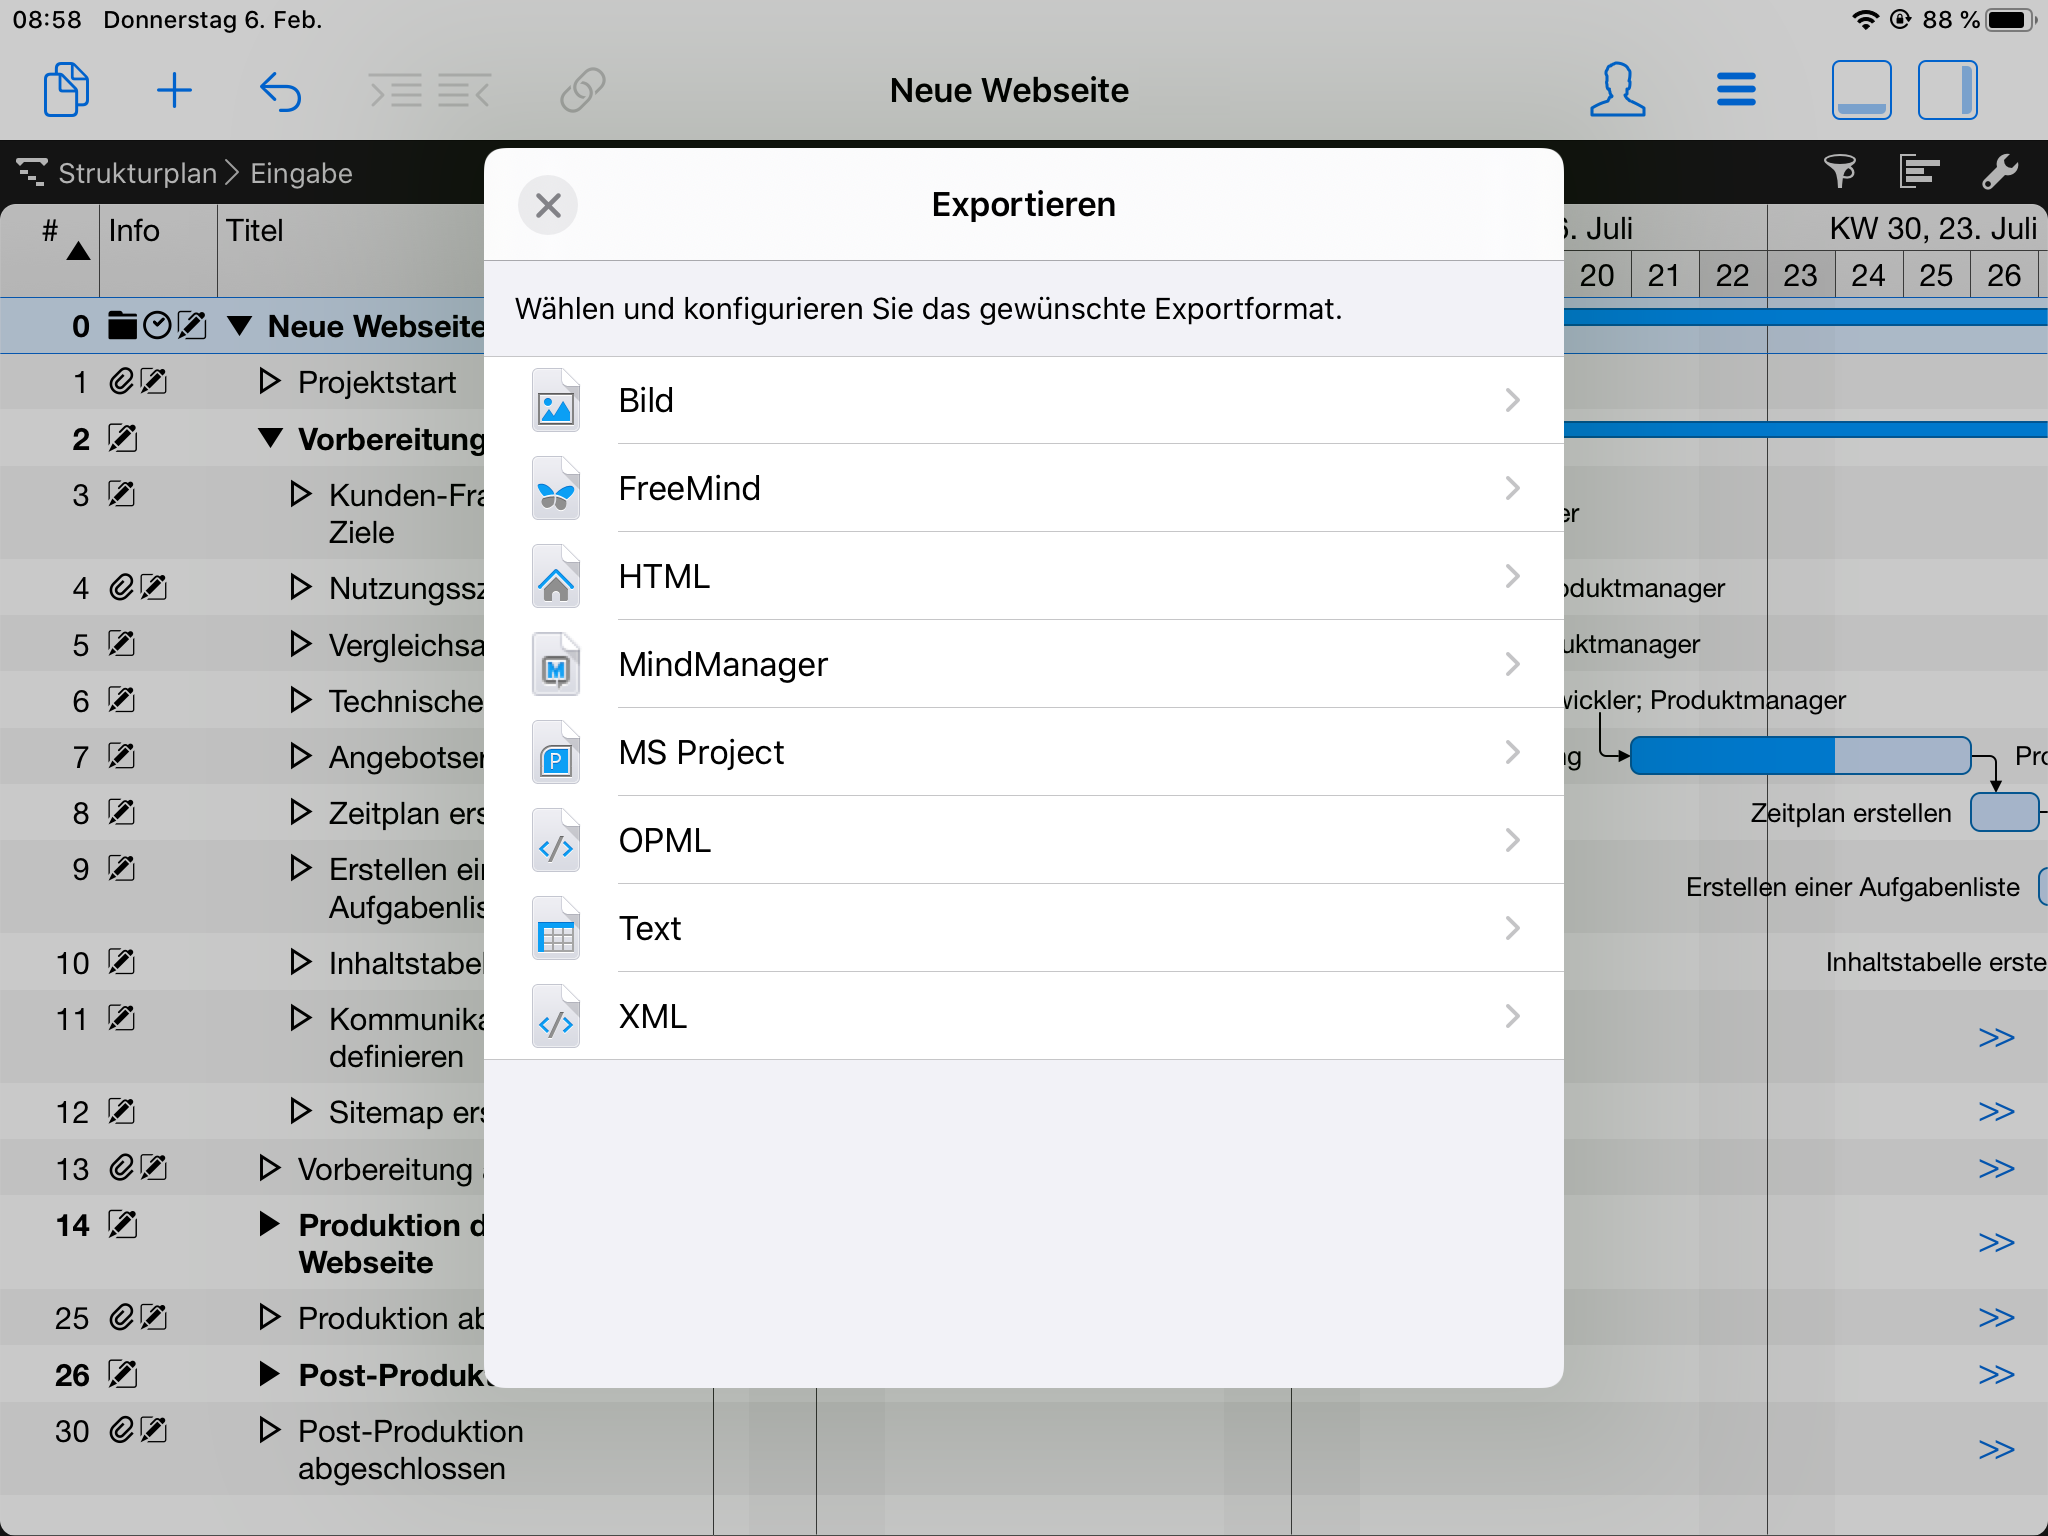
Task: Click the wrench settings icon
Action: [x=2006, y=171]
